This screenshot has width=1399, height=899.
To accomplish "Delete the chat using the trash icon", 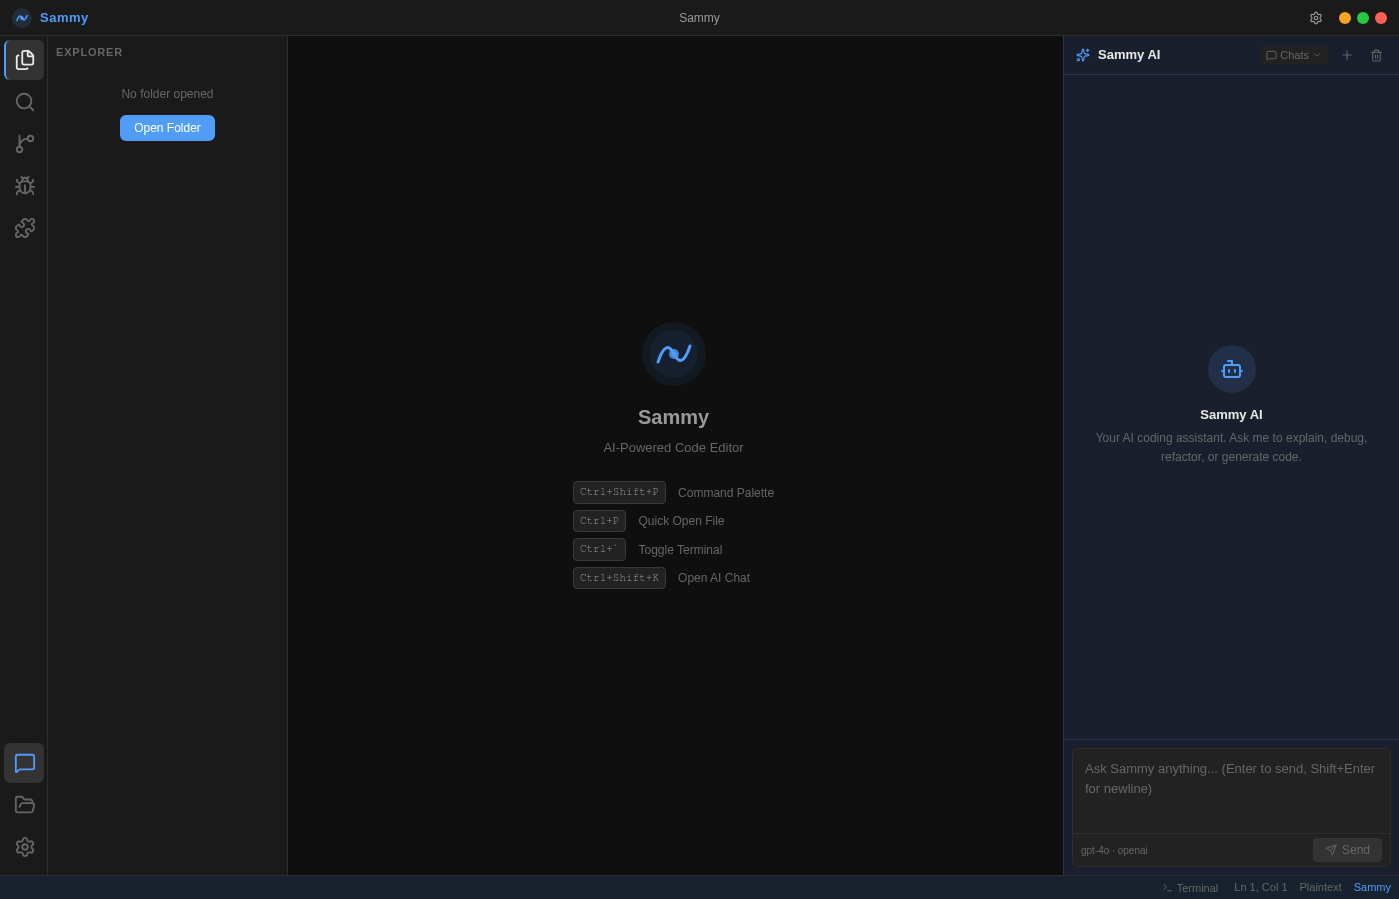I will 1377,55.
